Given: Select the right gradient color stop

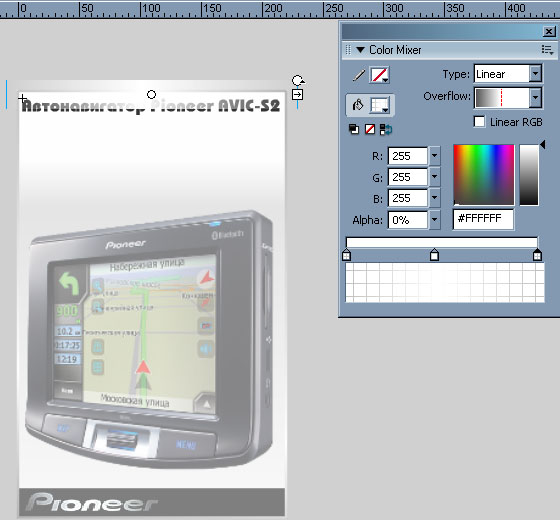Looking at the screenshot, I should [x=537, y=255].
